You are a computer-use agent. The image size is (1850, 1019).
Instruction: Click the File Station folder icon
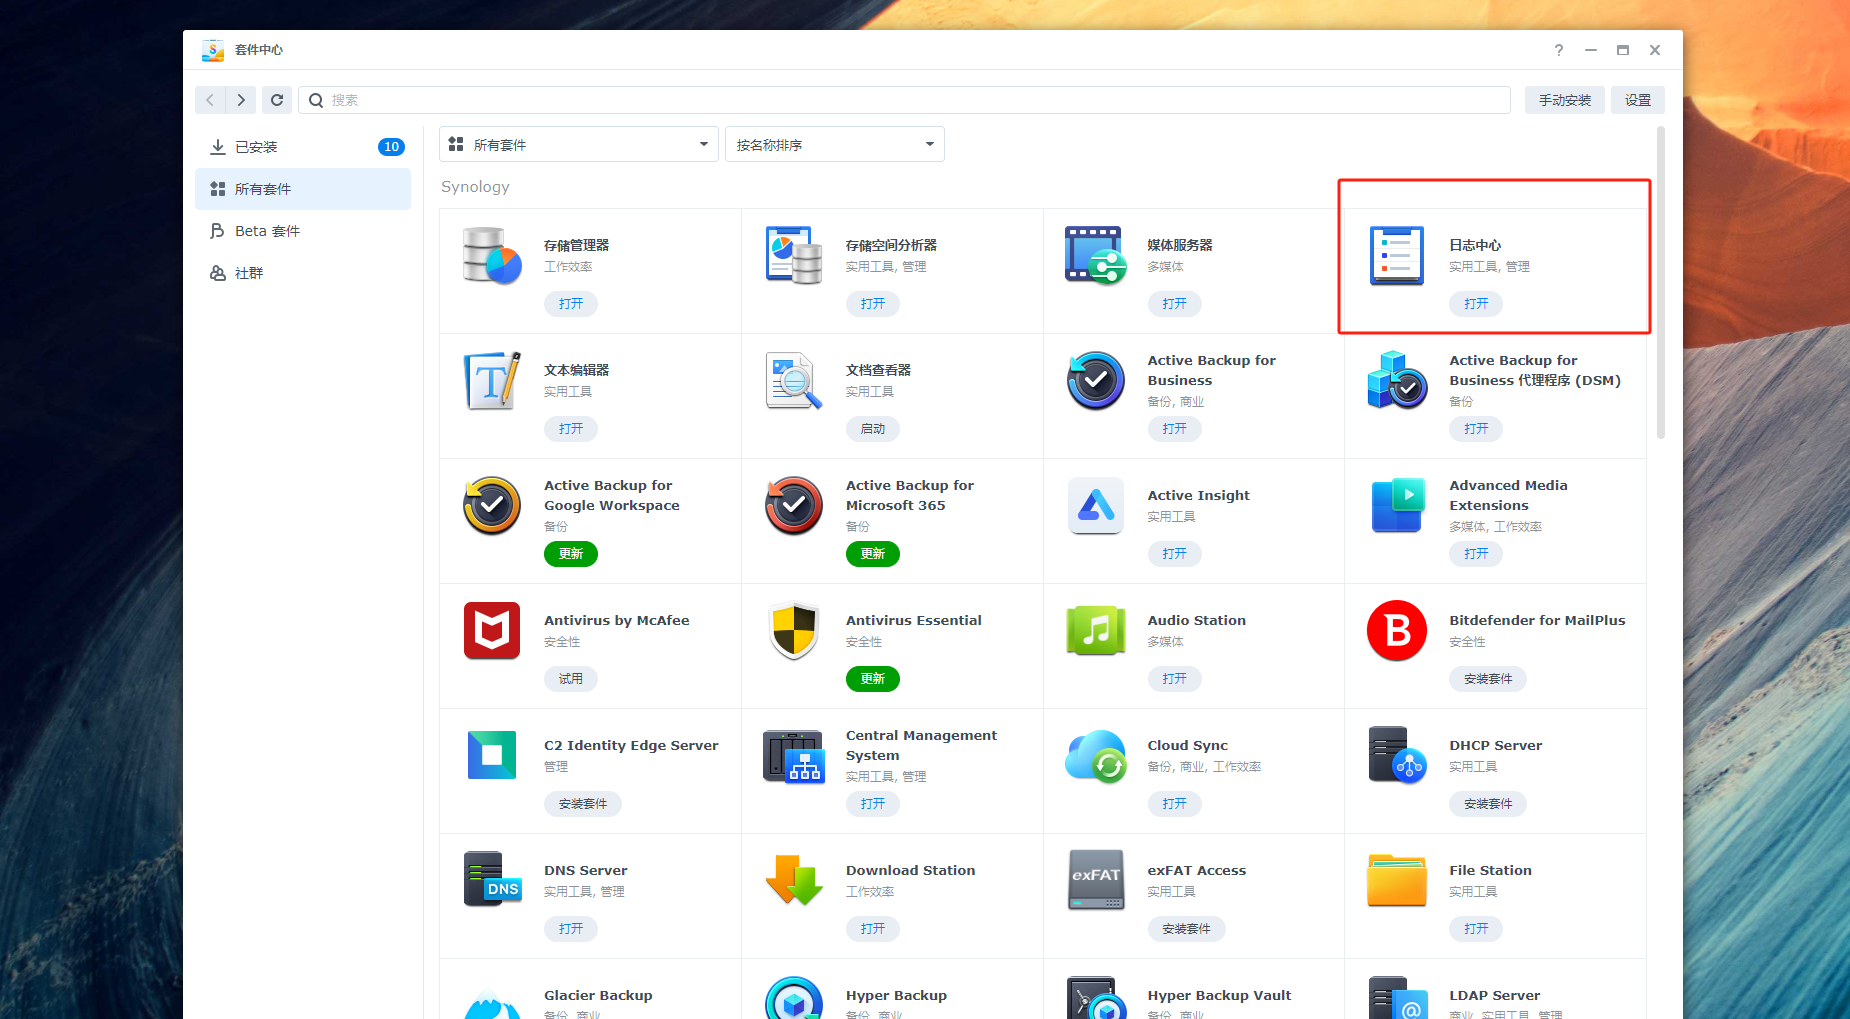pyautogui.click(x=1397, y=880)
